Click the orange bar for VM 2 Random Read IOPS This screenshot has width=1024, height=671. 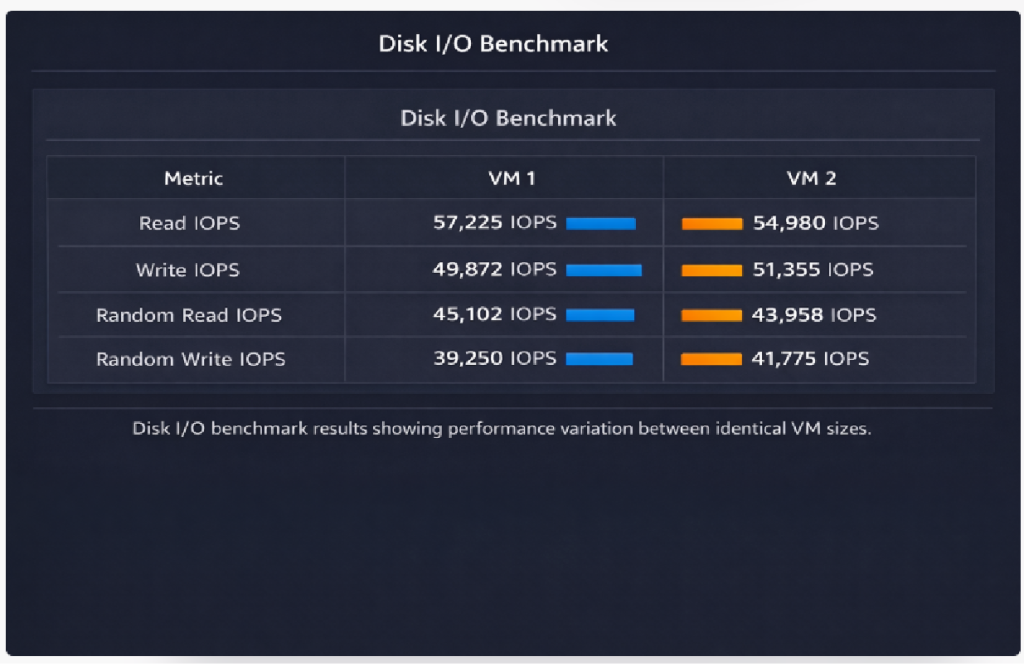pos(711,315)
